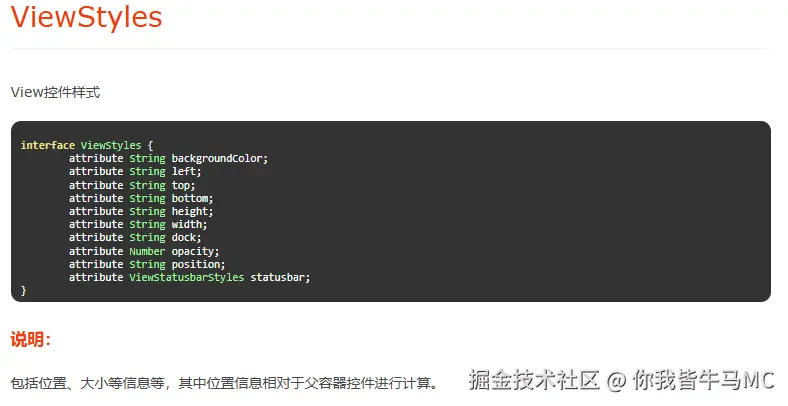This screenshot has width=788, height=406.
Task: Click the "View控件样式" description text
Action: [x=55, y=92]
